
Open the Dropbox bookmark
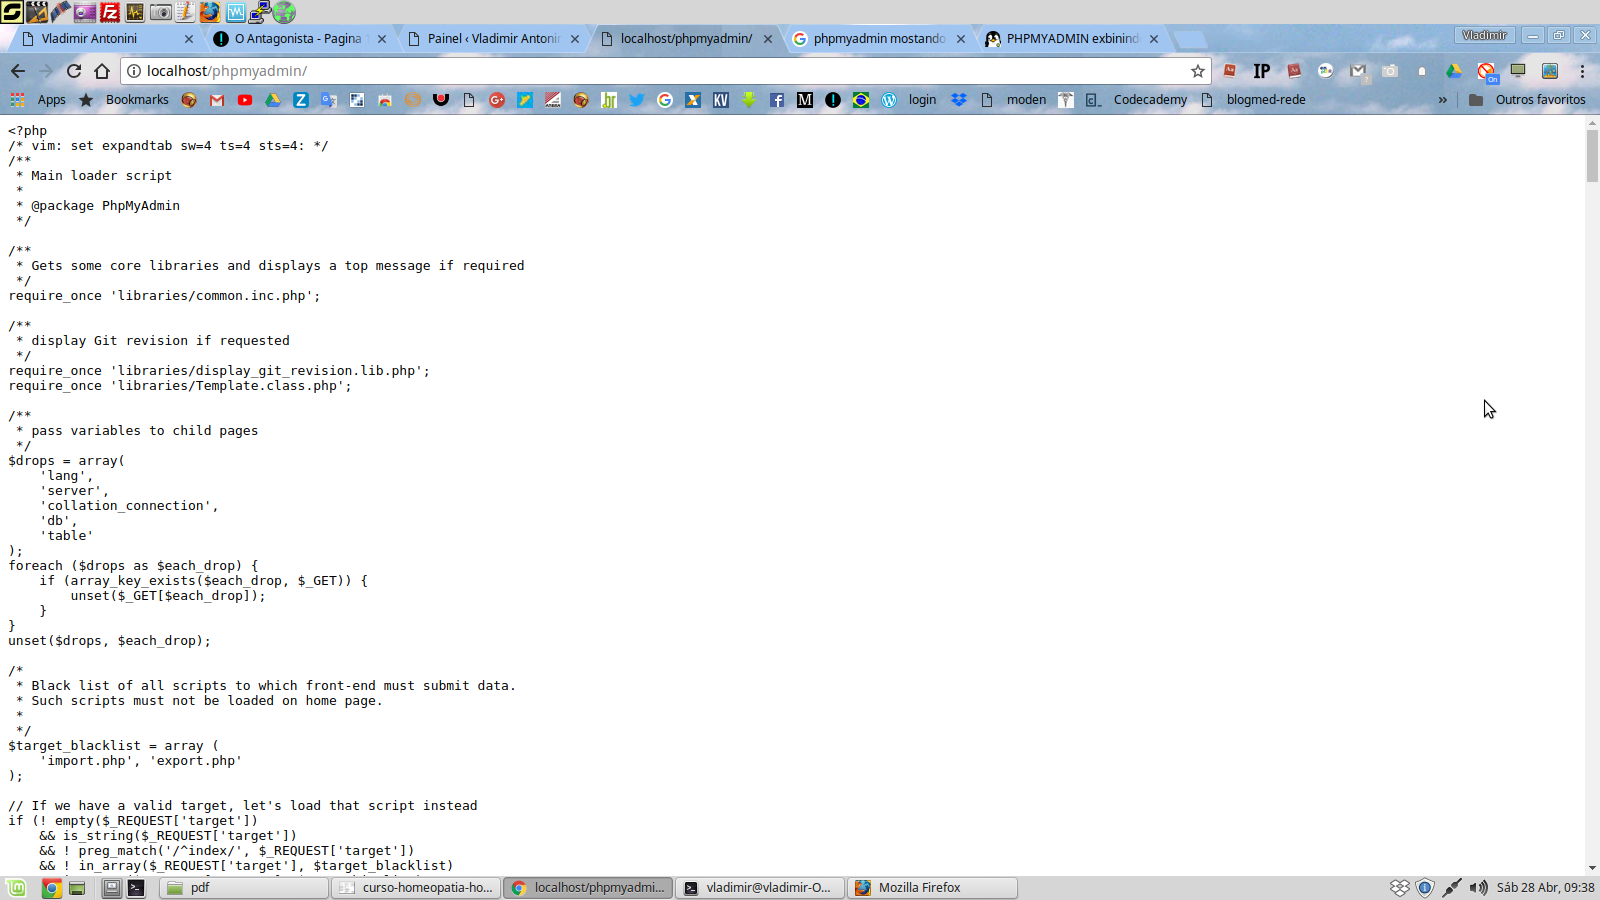coord(958,99)
